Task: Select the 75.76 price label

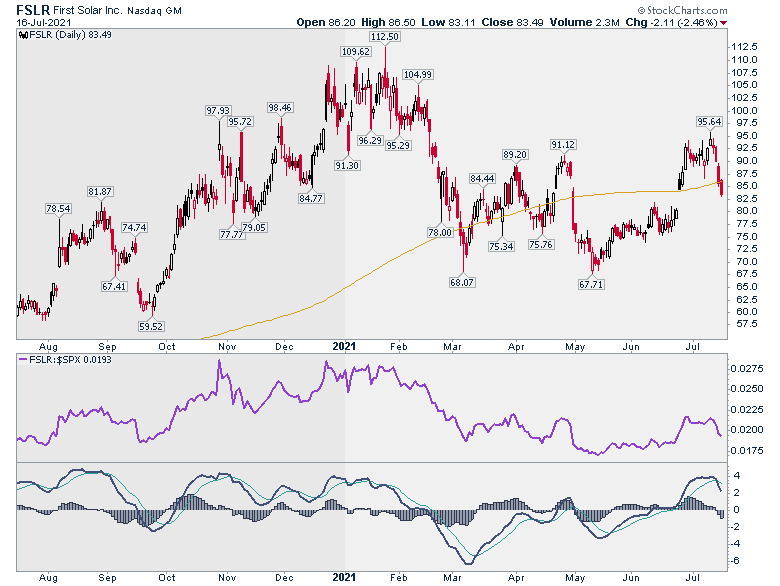Action: pyautogui.click(x=541, y=244)
